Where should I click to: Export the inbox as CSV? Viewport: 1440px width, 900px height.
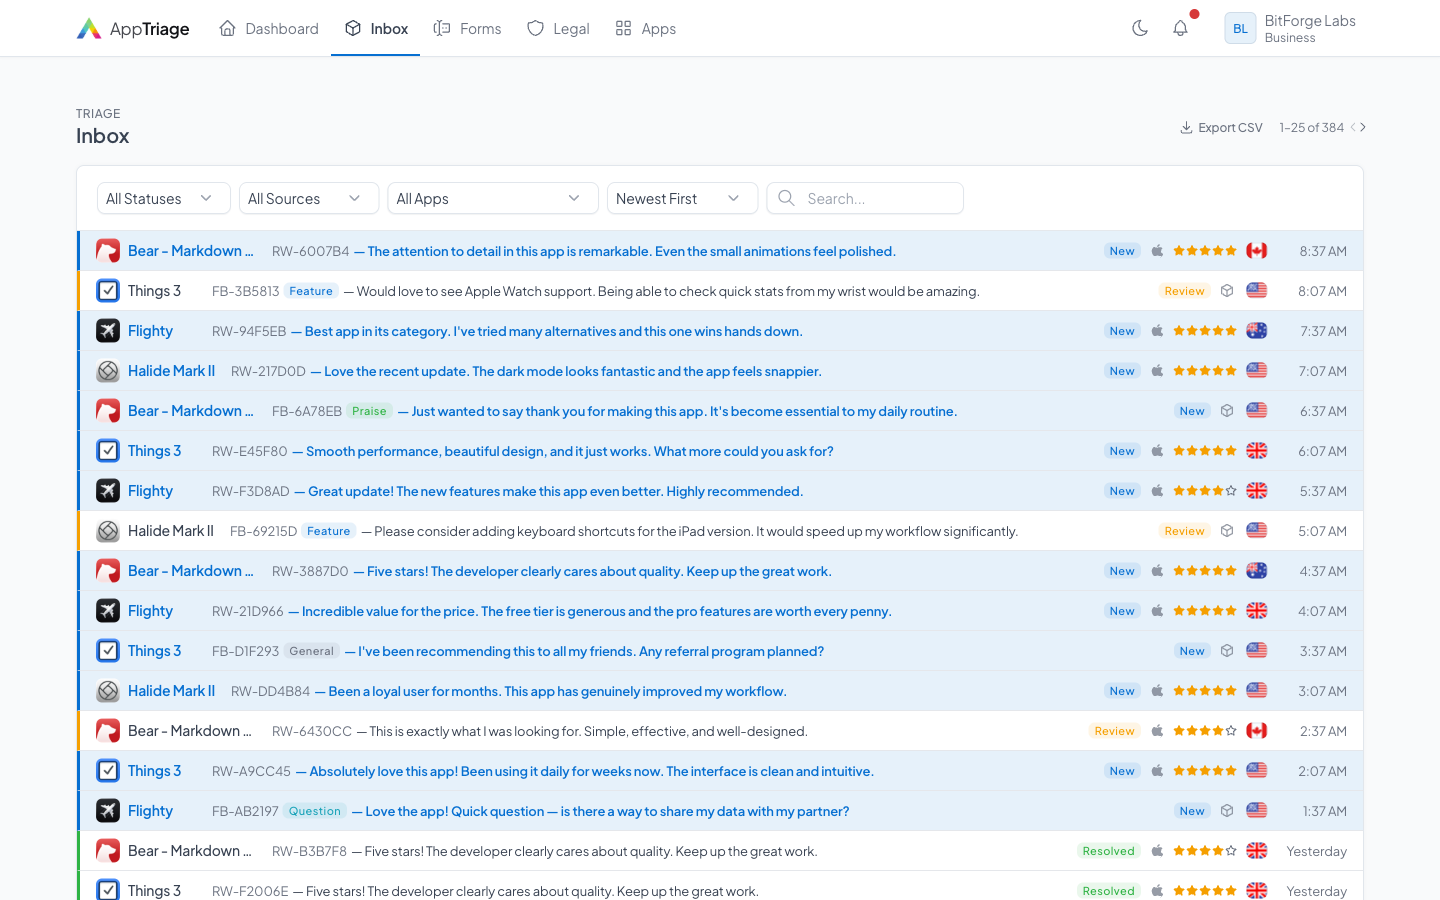1220,127
